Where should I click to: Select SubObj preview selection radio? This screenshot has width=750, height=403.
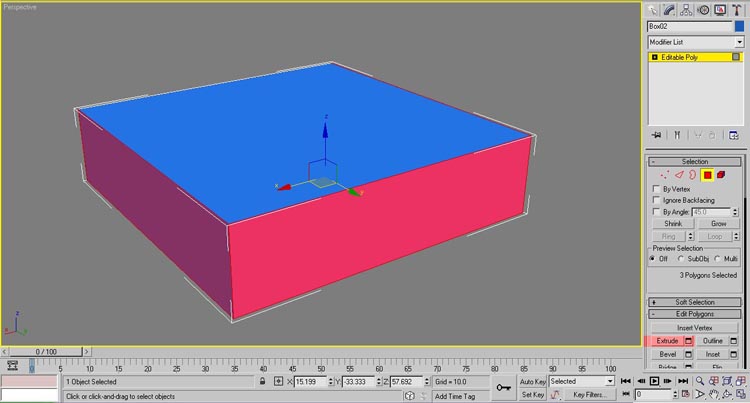click(x=682, y=259)
